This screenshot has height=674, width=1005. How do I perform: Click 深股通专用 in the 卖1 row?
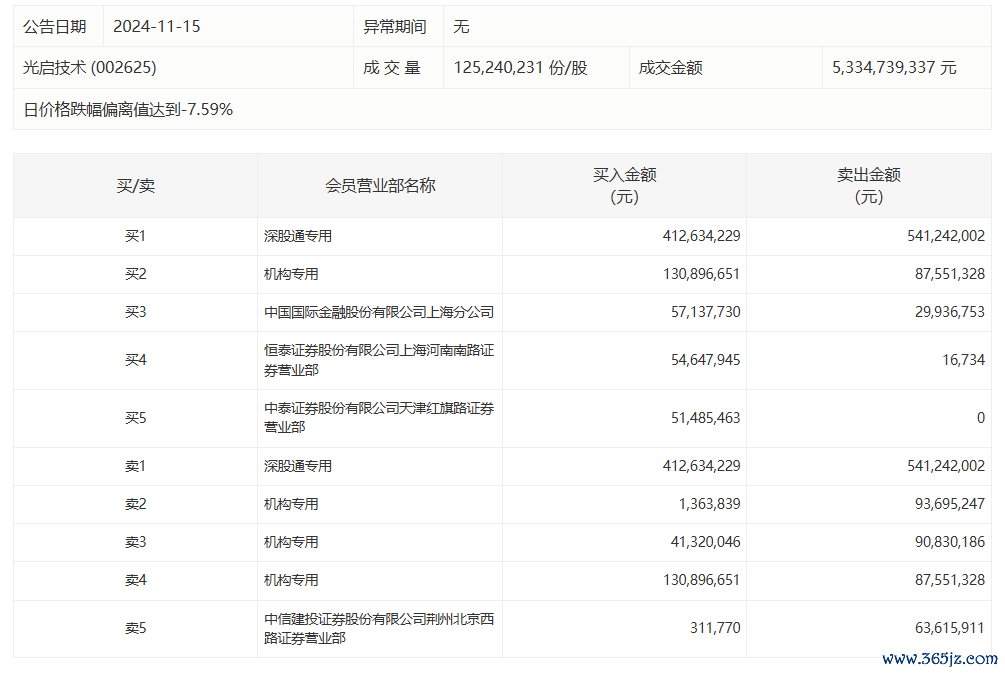point(298,466)
